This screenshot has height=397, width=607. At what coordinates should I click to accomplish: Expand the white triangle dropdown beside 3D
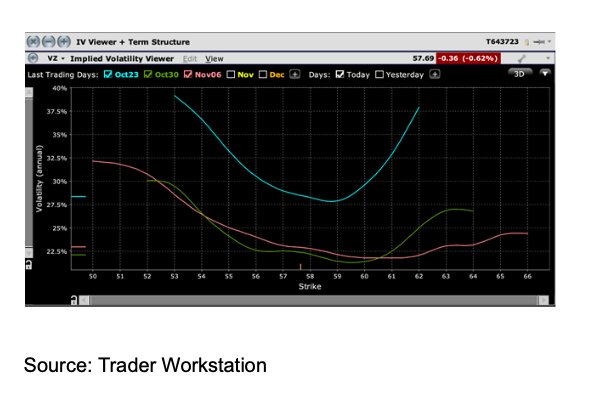coord(545,73)
